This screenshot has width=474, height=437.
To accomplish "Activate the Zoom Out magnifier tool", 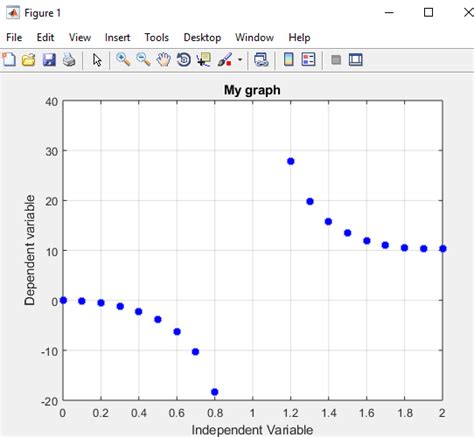I will tap(143, 60).
